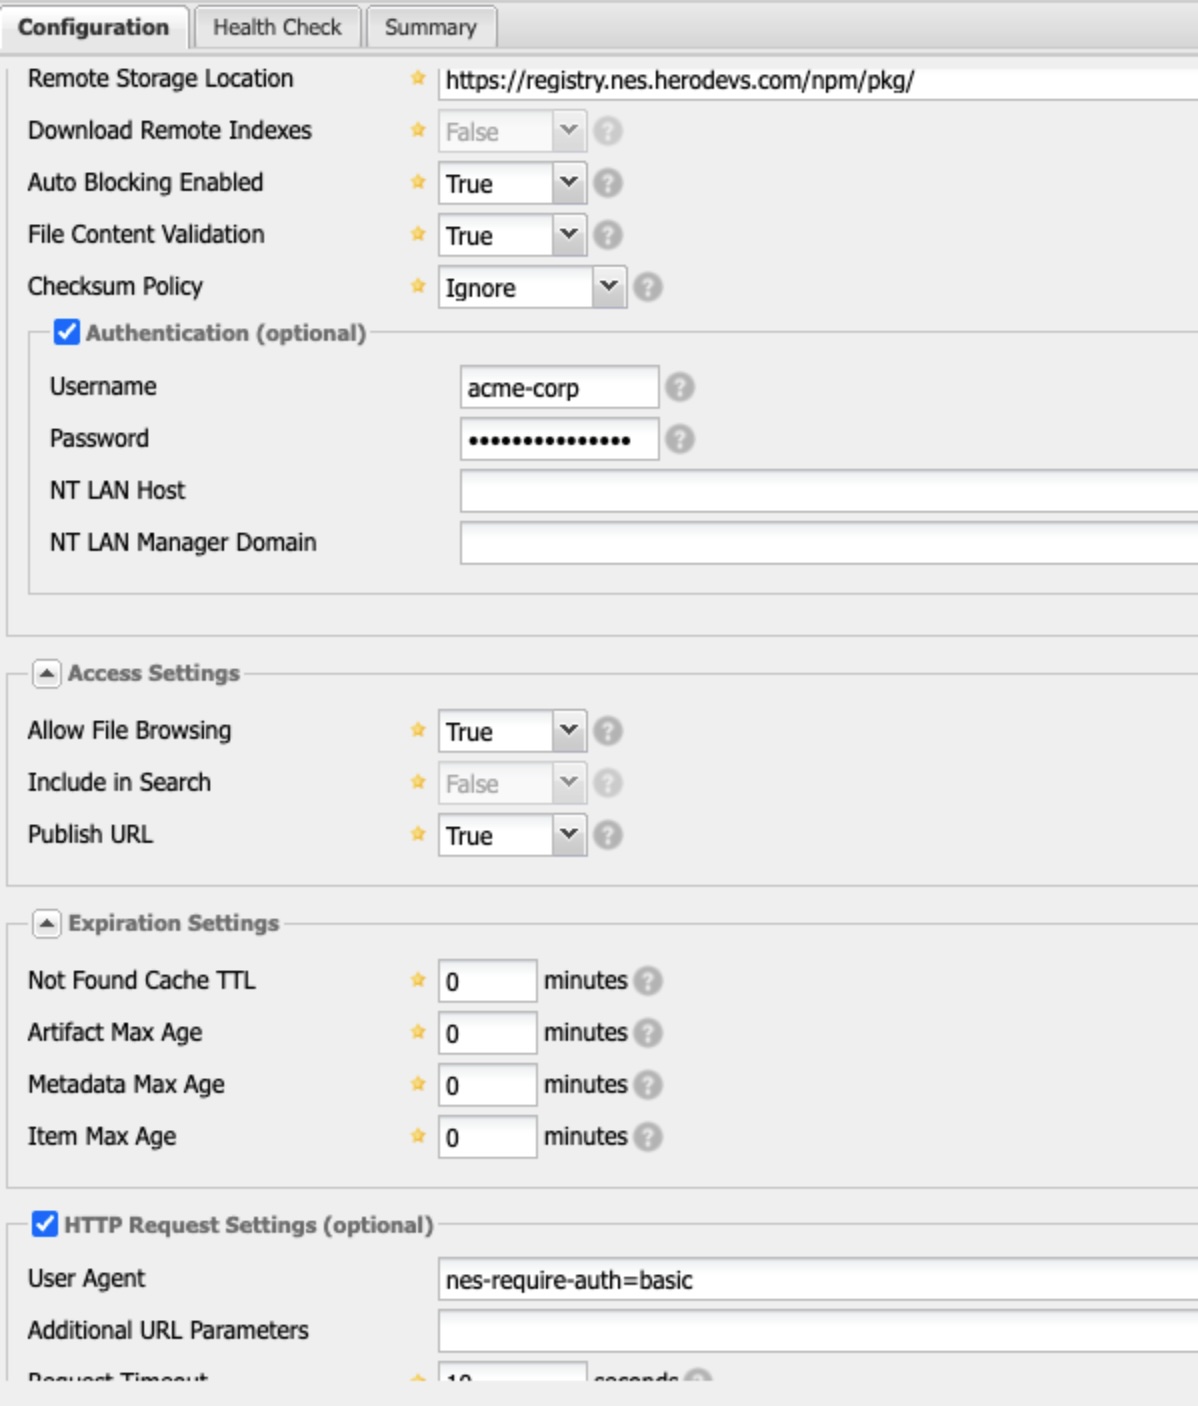Switch to the Health Check tab
The width and height of the screenshot is (1198, 1406).
click(x=277, y=27)
